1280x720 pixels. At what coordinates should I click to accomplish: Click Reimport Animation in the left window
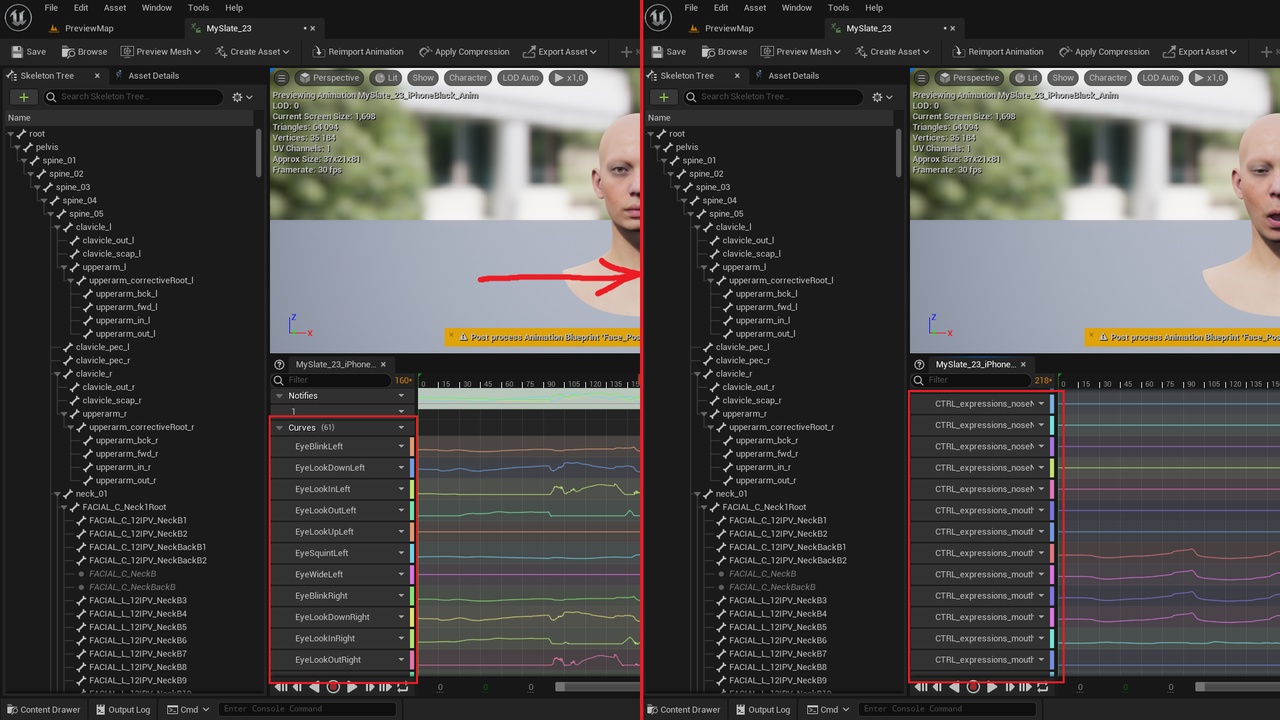(x=358, y=52)
